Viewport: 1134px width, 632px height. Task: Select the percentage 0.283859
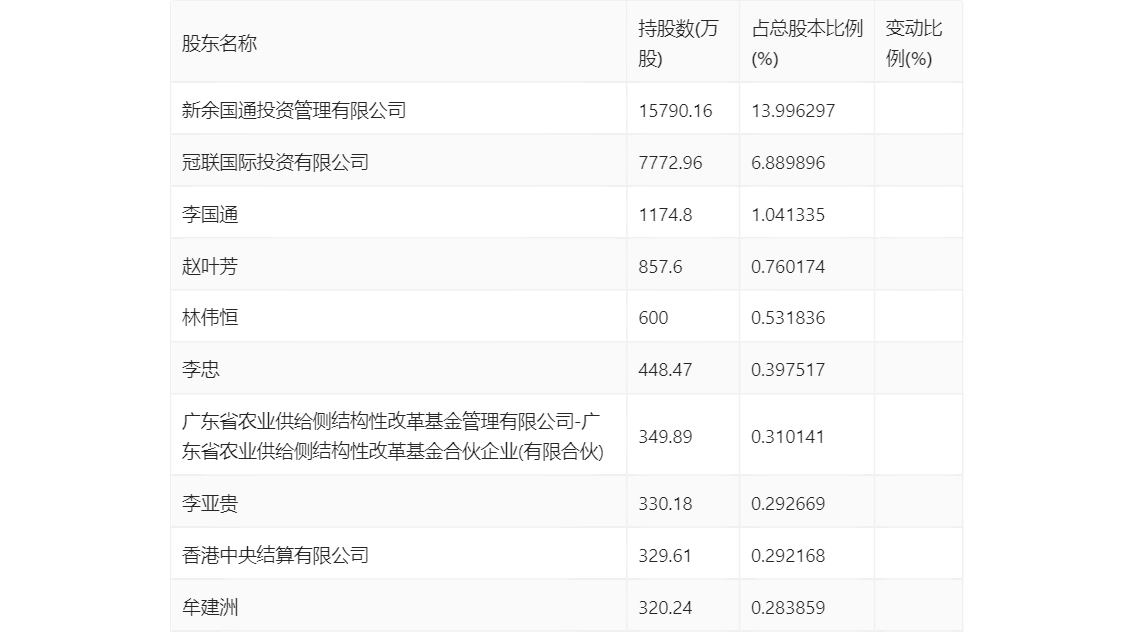click(788, 607)
